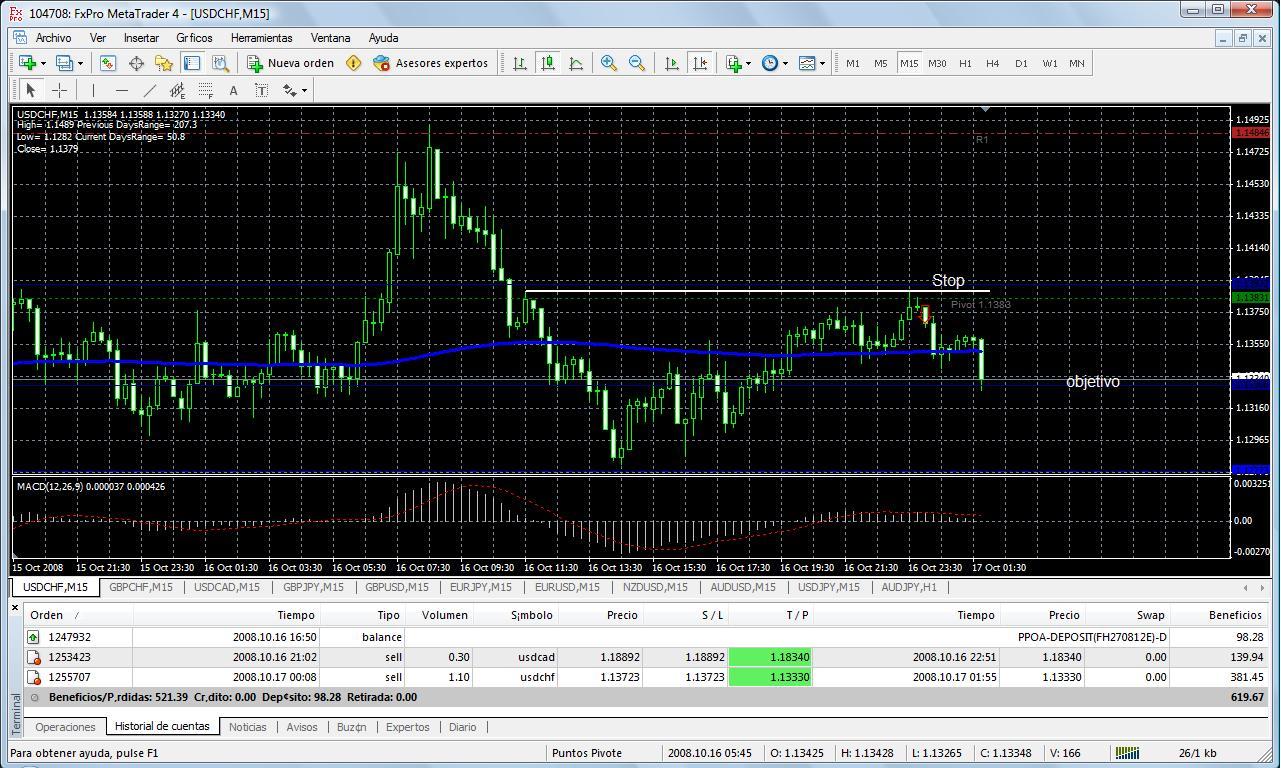The height and width of the screenshot is (768, 1281).
Task: Open the Insertar menu
Action: point(141,38)
